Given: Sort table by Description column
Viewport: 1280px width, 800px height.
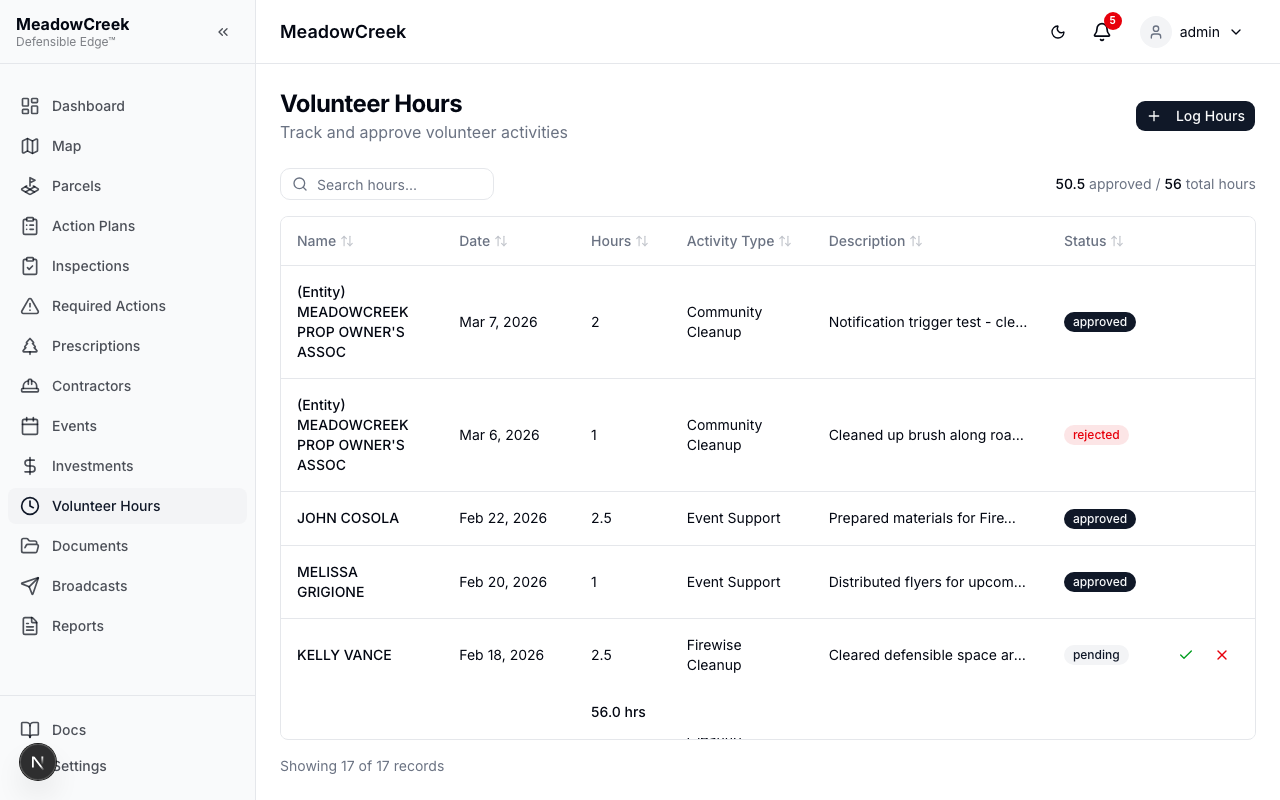Looking at the screenshot, I should 875,241.
